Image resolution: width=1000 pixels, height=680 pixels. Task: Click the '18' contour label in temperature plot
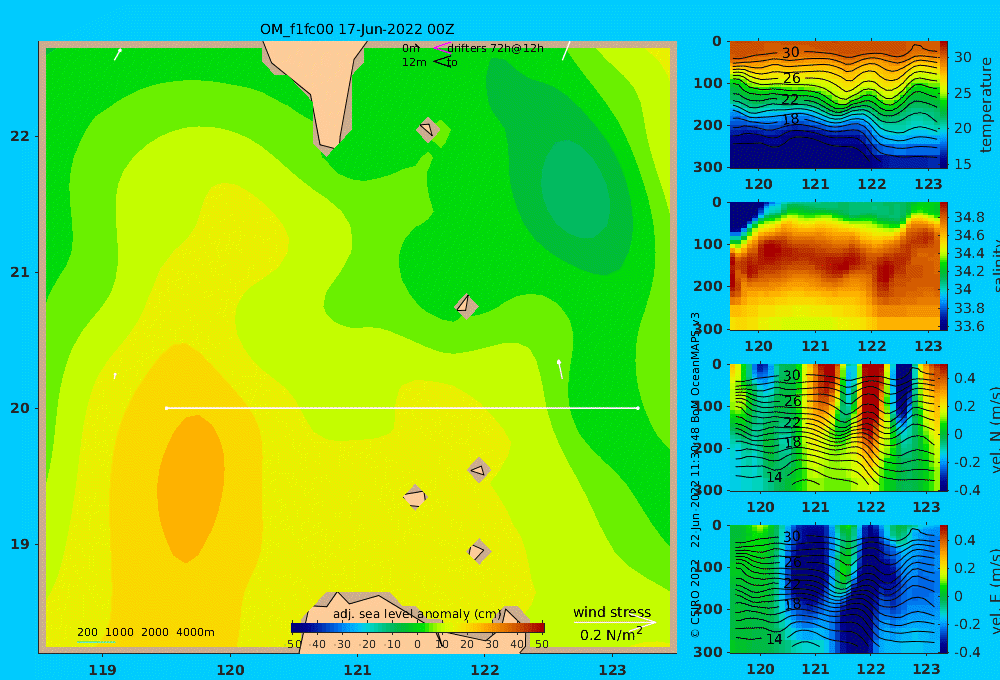click(x=790, y=119)
